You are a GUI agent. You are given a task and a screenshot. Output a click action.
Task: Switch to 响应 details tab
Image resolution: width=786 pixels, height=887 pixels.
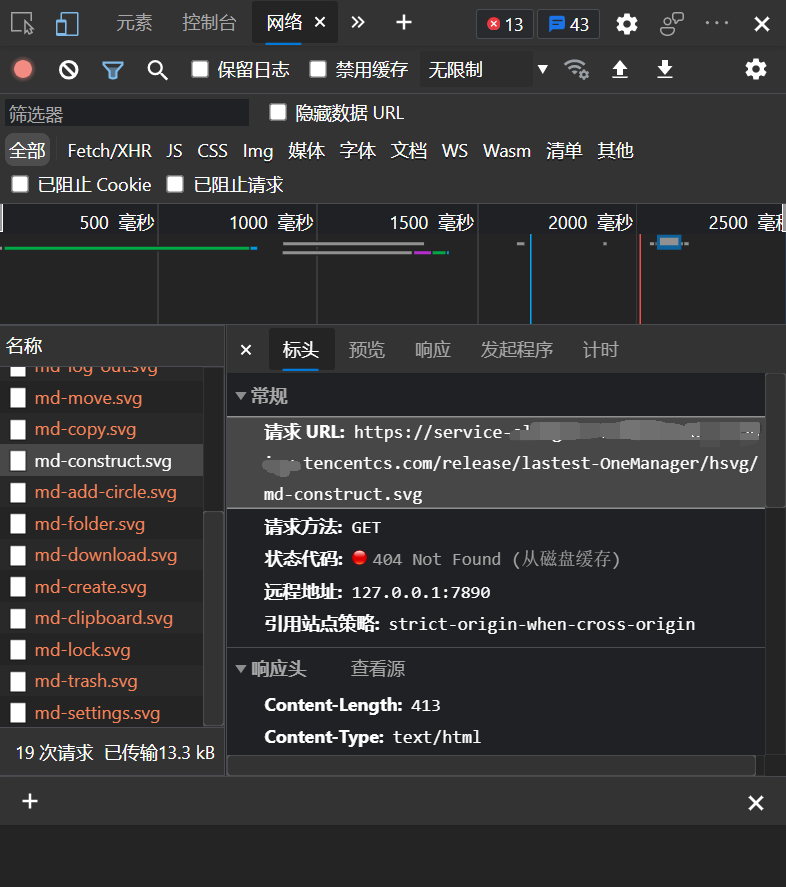[x=433, y=350]
